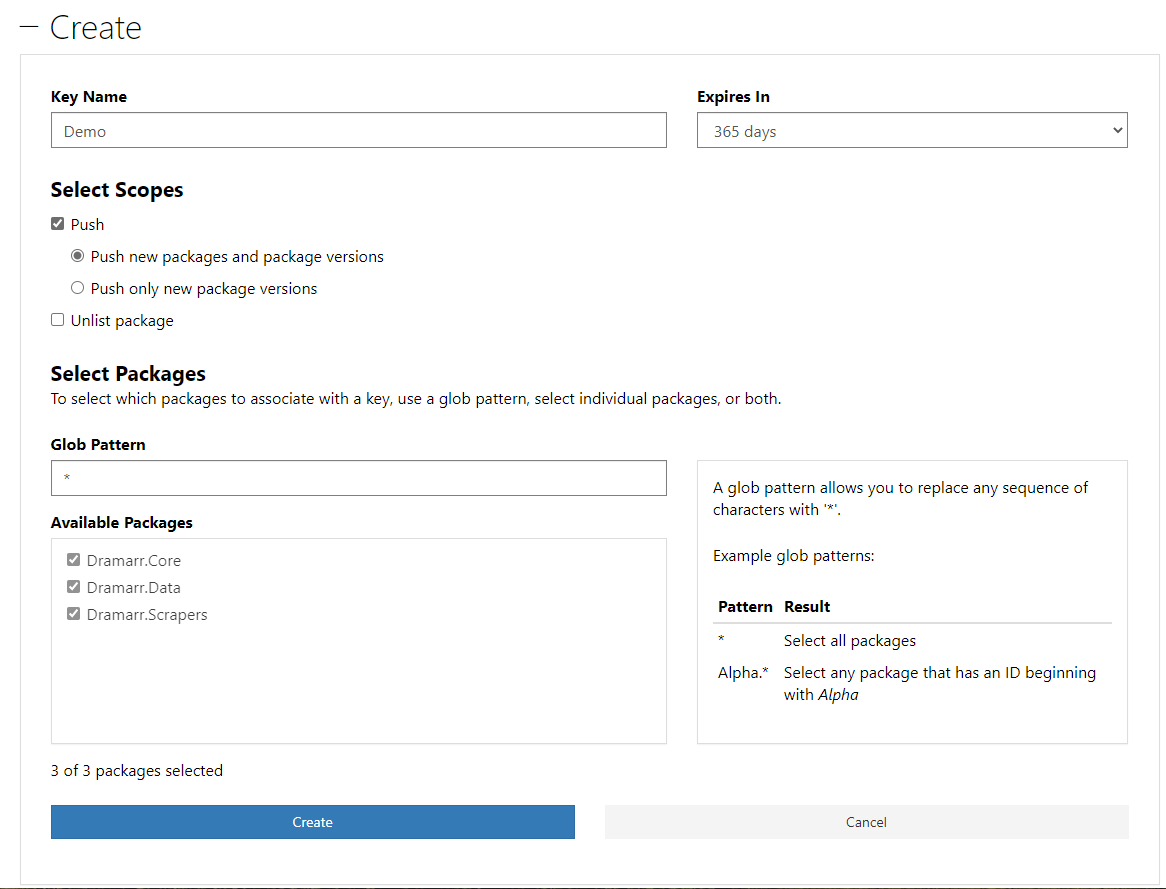Click the Key Name field label
Screen dimensions: 1166x889
[x=89, y=97]
